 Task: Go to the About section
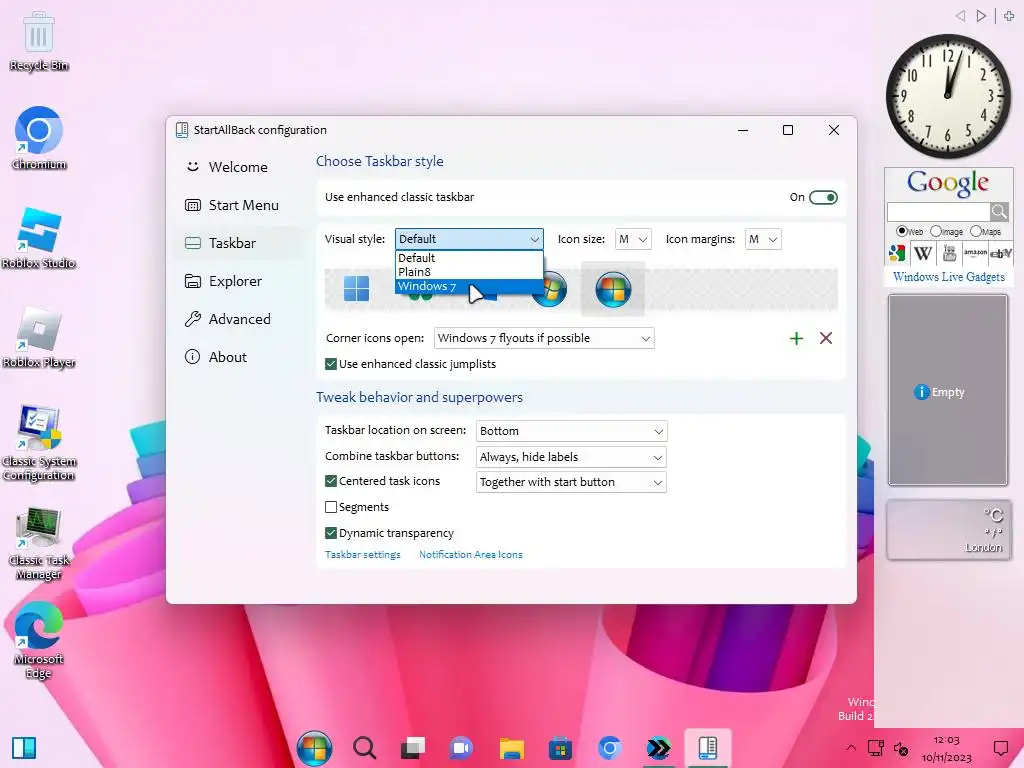click(x=238, y=357)
